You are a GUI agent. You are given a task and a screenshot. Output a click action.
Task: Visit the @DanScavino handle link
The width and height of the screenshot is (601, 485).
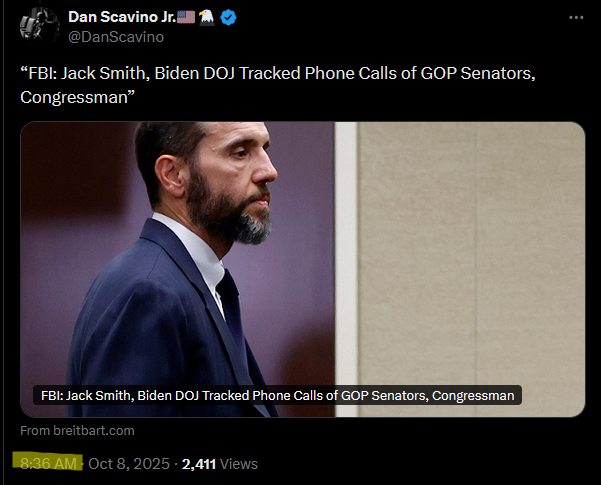click(x=116, y=37)
